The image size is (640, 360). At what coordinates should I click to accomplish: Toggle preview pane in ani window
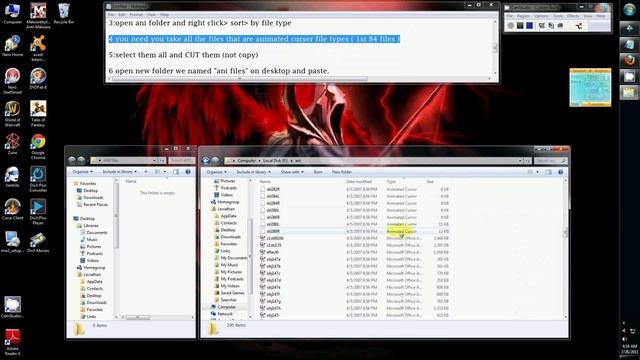(x=549, y=172)
